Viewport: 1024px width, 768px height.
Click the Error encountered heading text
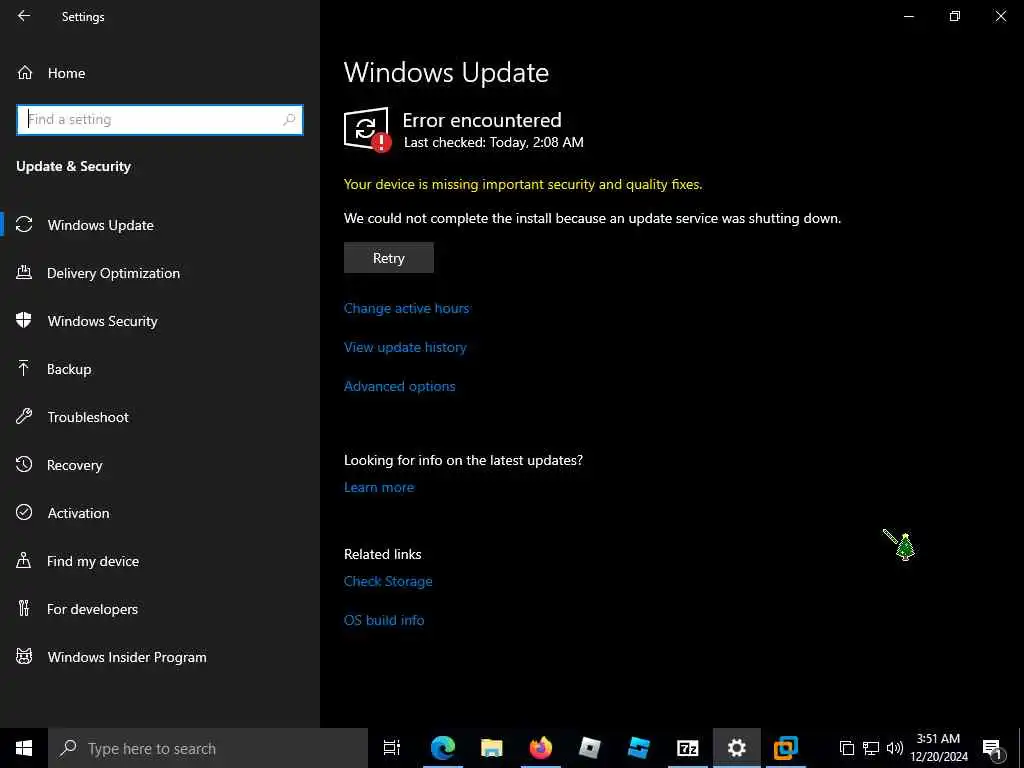coord(482,120)
